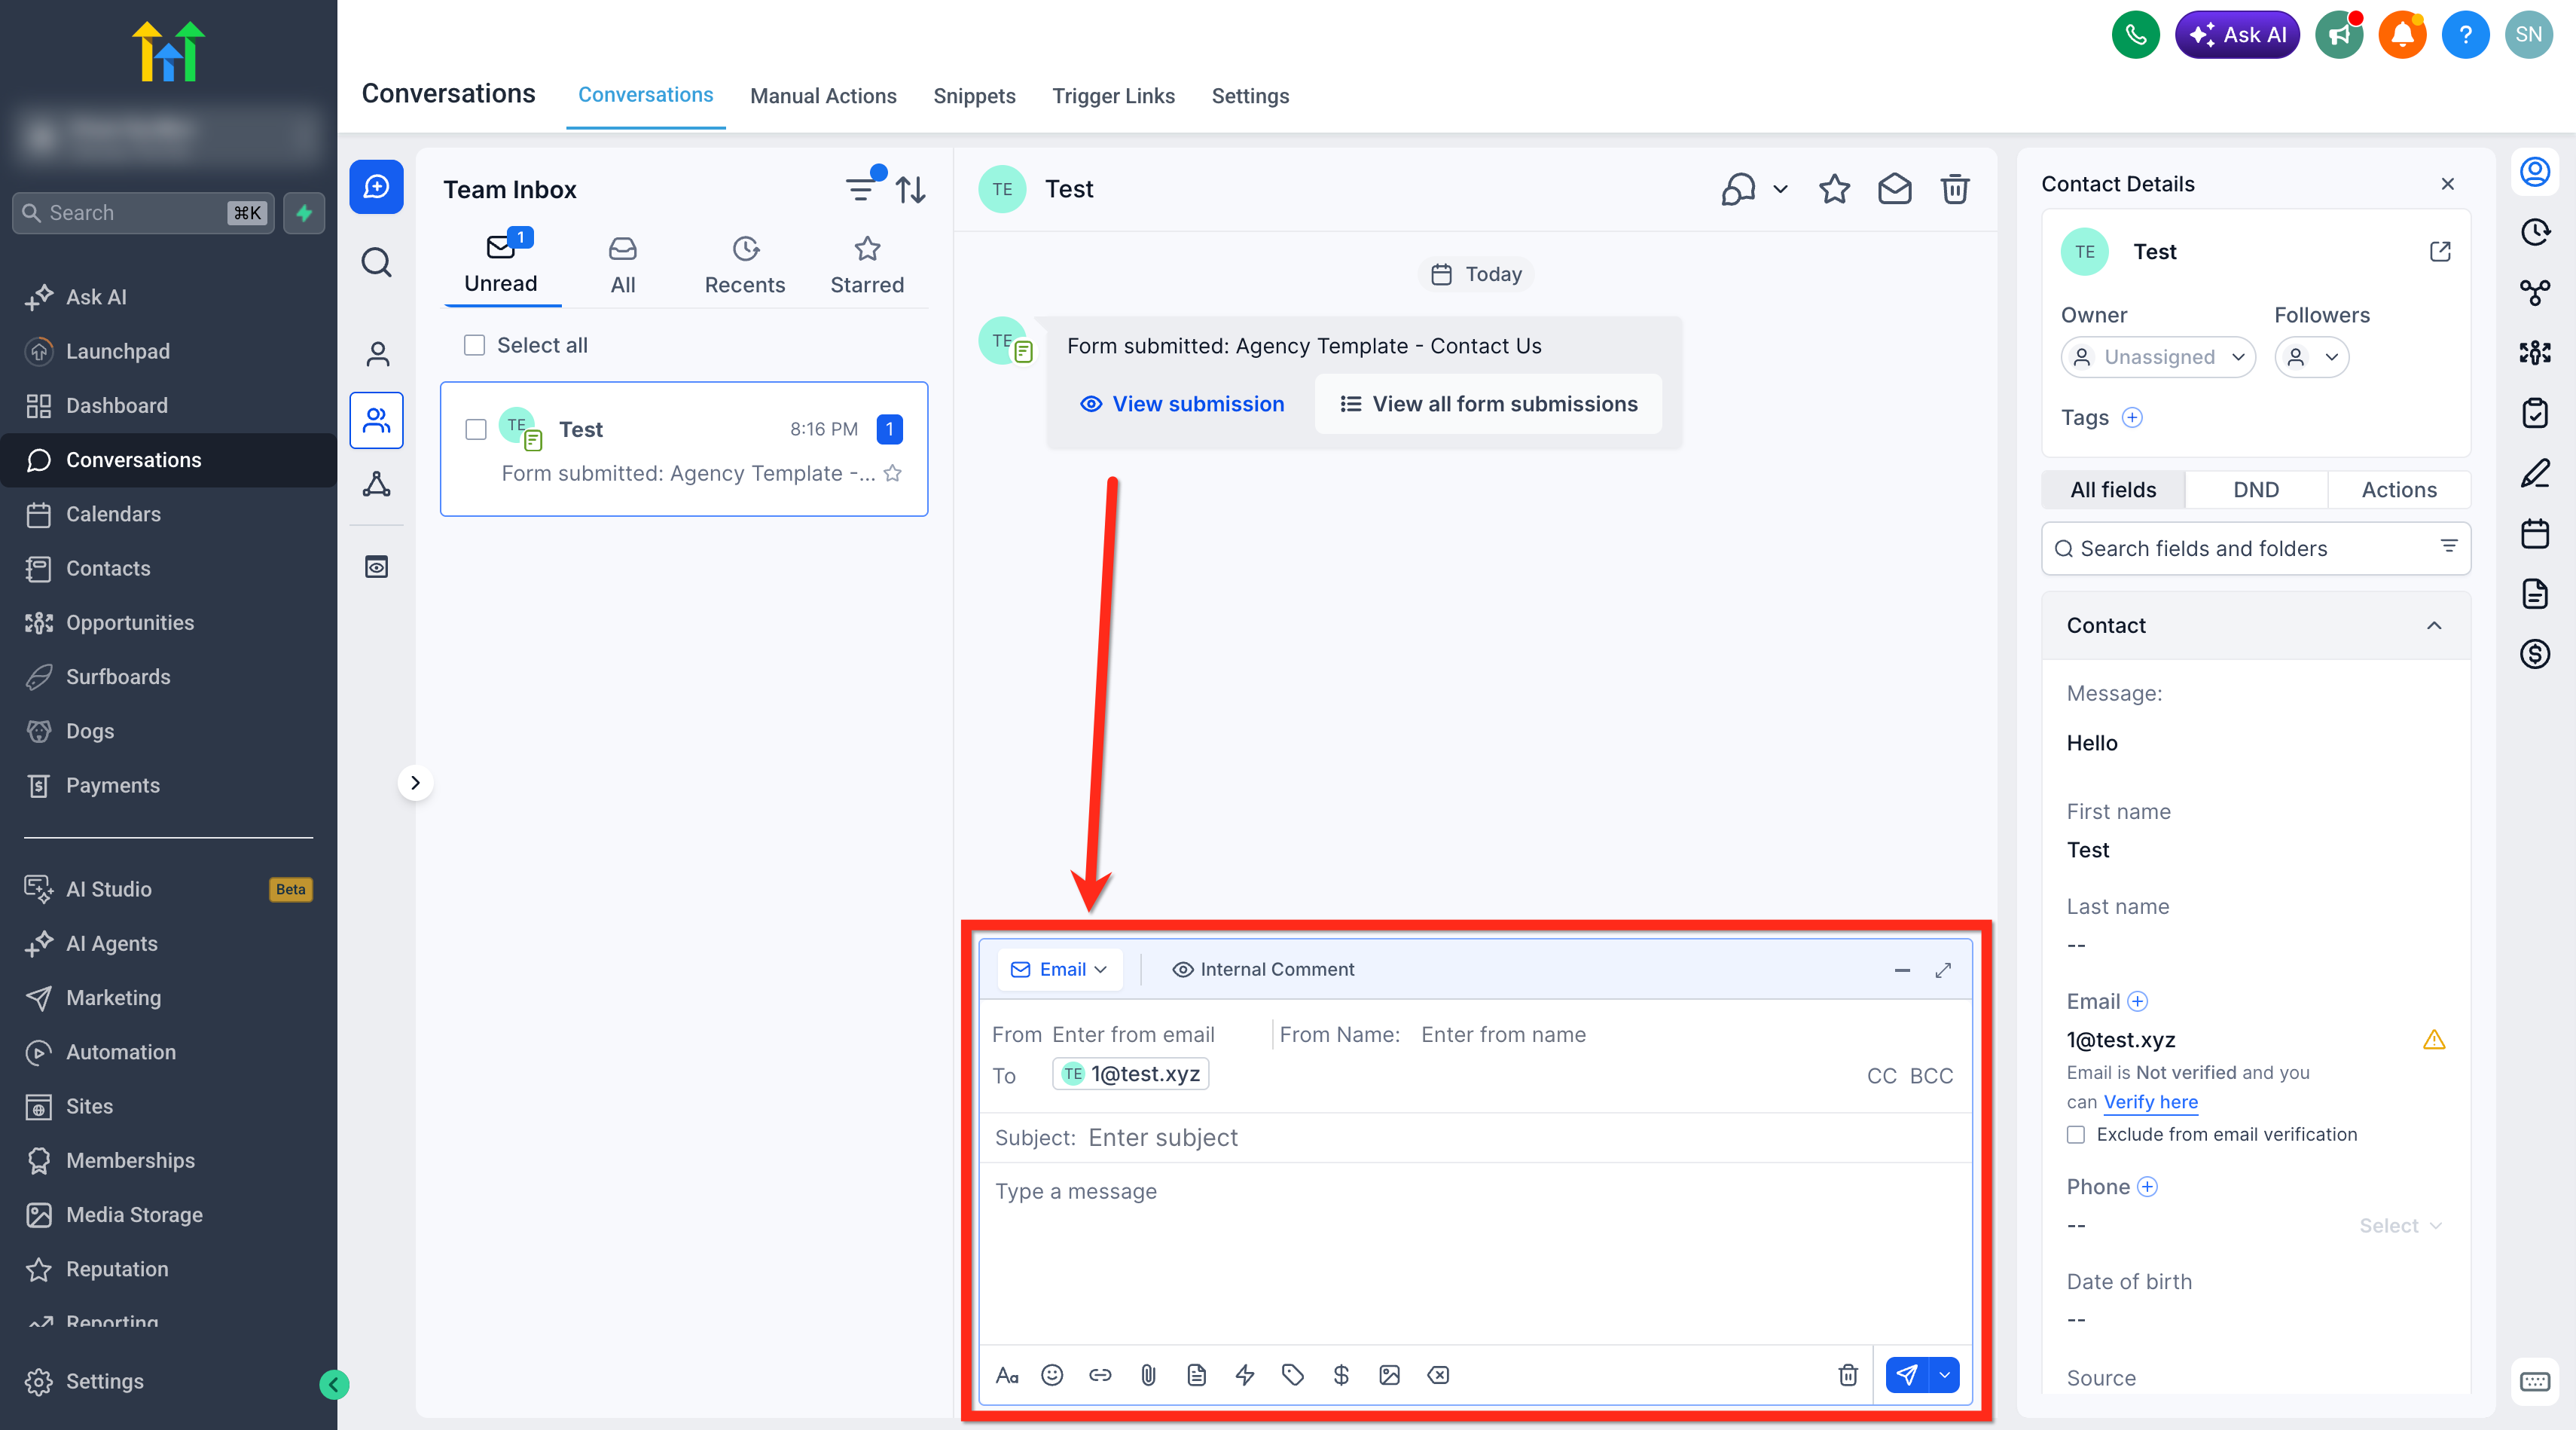Click the request payment dollar icon
Screen dimensions: 2576x1430
(1341, 1375)
